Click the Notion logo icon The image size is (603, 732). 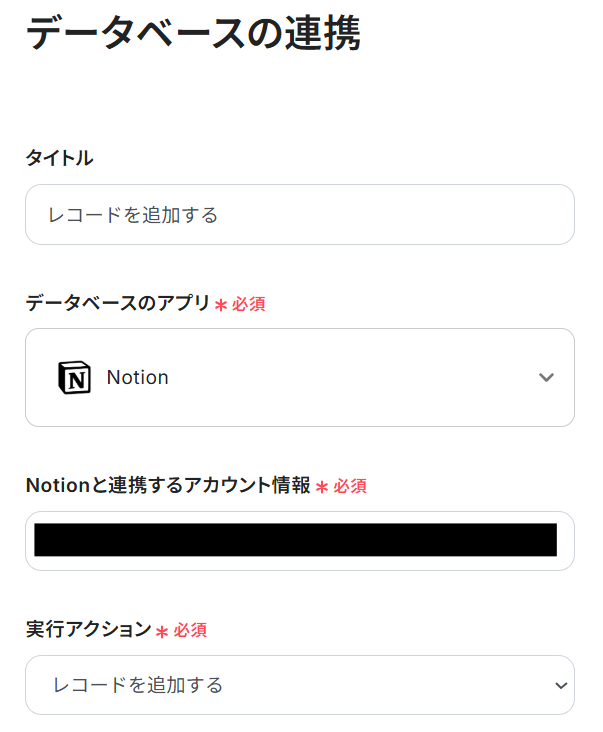click(x=74, y=378)
